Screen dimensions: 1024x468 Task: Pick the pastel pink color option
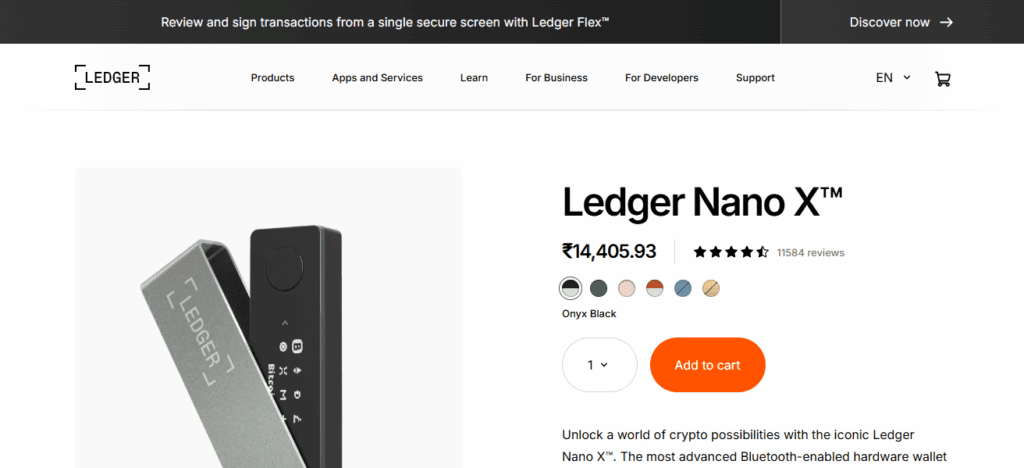(x=627, y=289)
